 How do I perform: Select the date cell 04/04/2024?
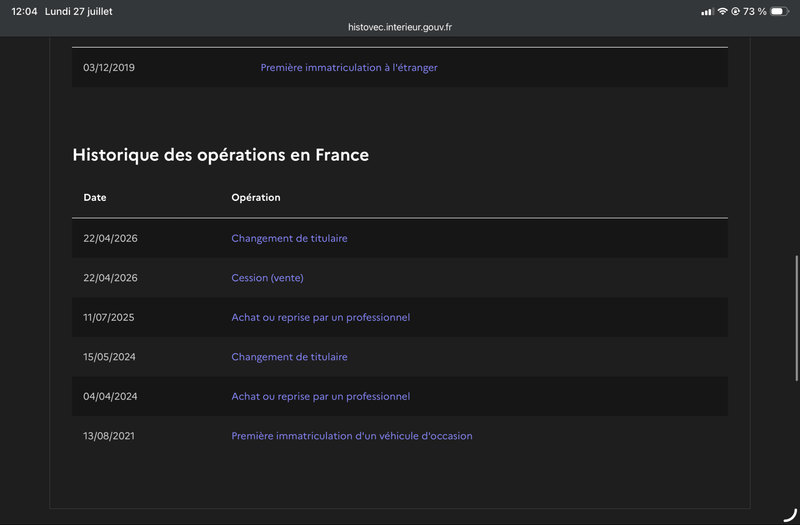coord(110,396)
